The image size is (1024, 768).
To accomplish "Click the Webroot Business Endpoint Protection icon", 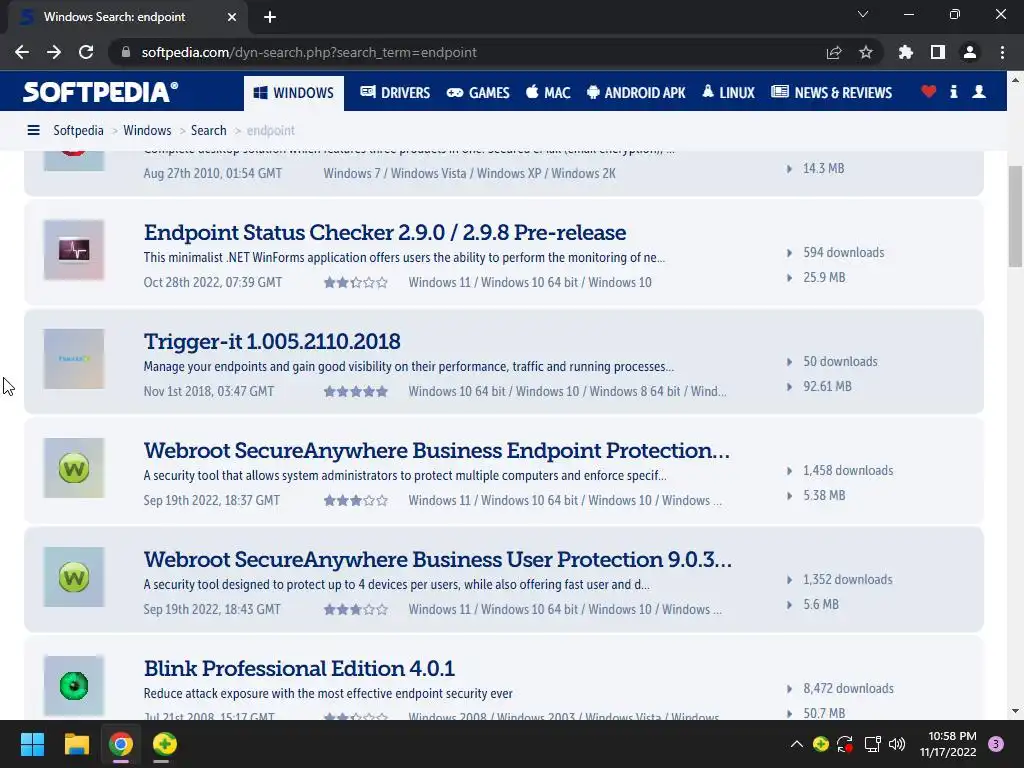I will click(74, 468).
